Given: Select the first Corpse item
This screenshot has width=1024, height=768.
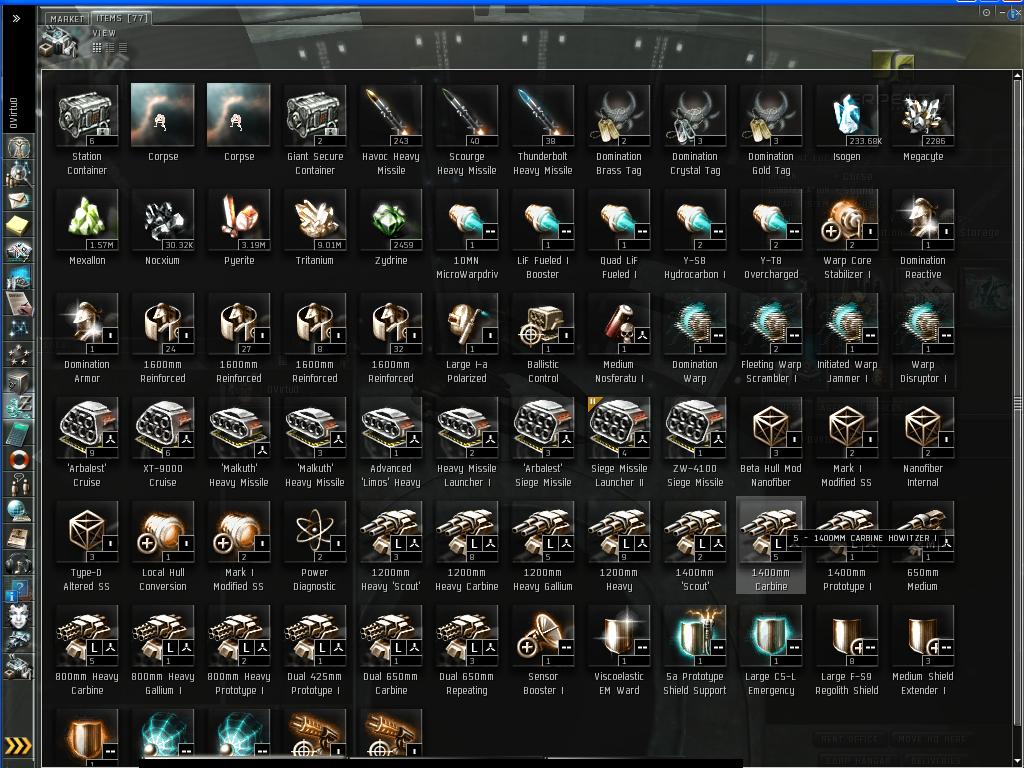Looking at the screenshot, I should tap(163, 123).
